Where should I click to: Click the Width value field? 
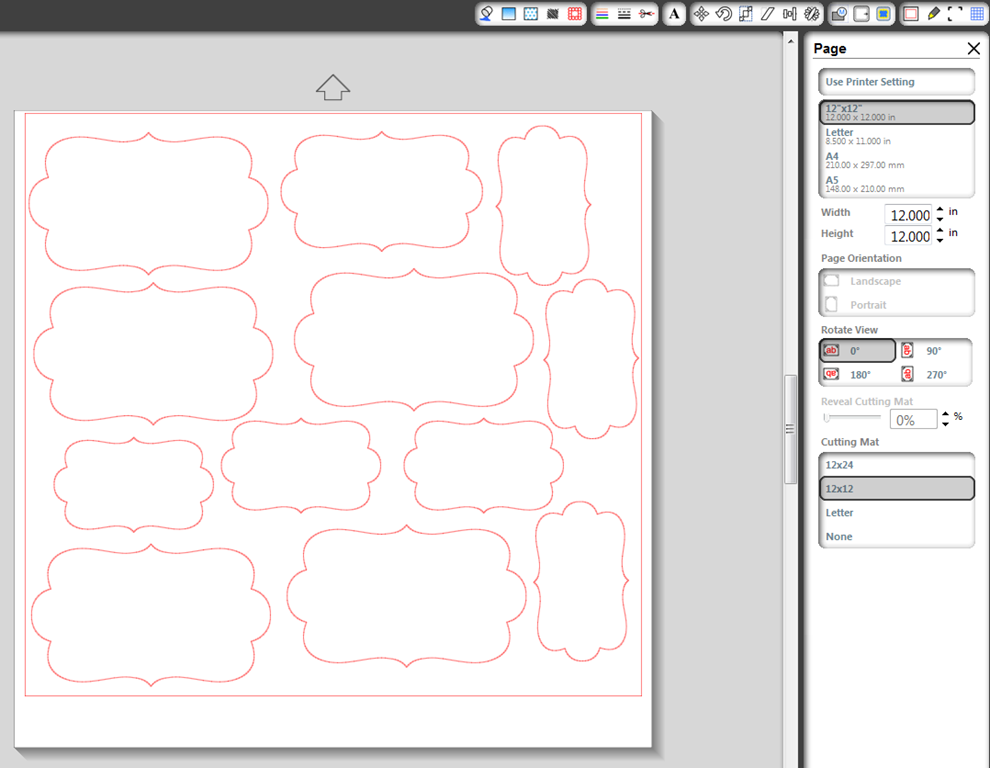pyautogui.click(x=908, y=215)
